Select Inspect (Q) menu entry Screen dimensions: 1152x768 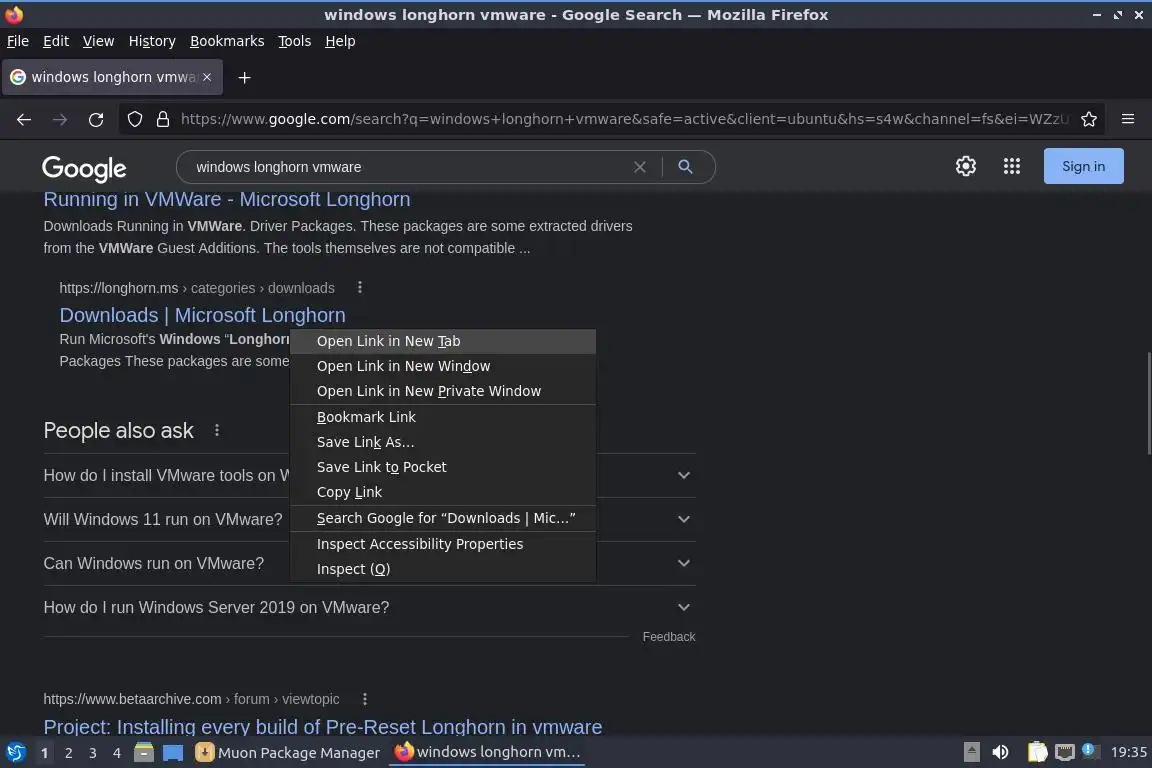click(443, 569)
